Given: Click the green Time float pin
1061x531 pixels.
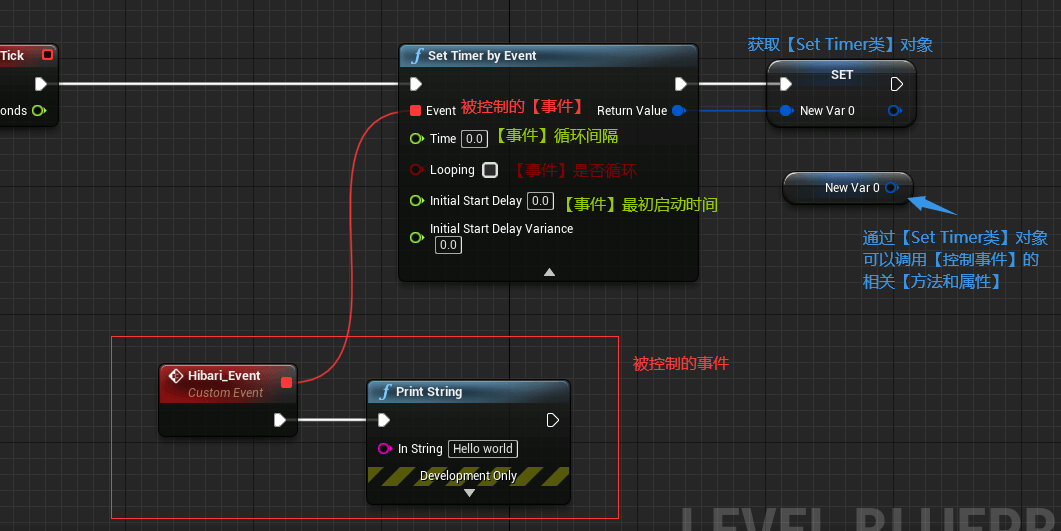Looking at the screenshot, I should 417,139.
